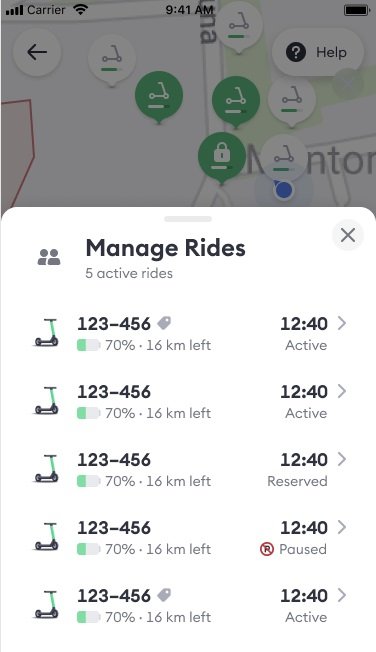Click the Reserved status label
The image size is (376, 652).
[x=297, y=481]
